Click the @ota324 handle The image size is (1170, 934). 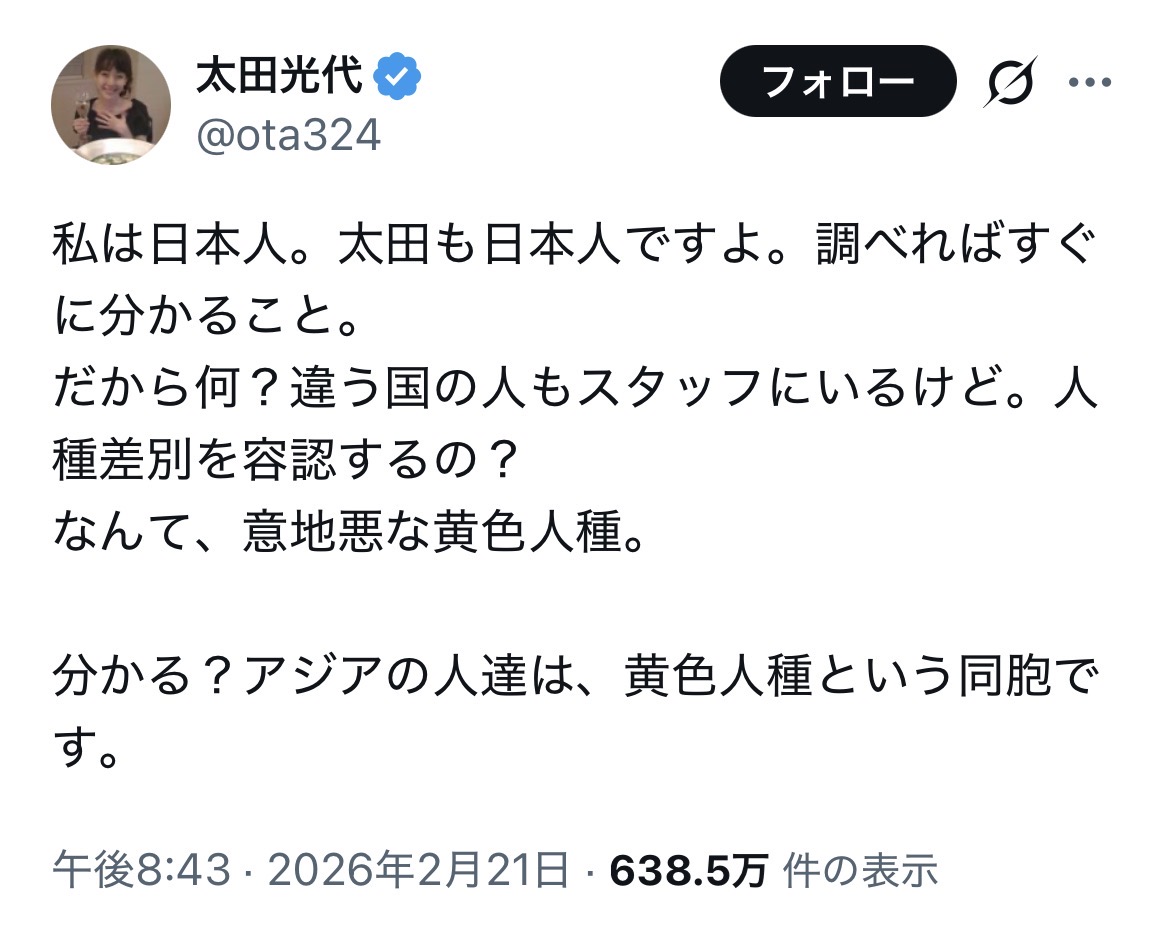[288, 136]
